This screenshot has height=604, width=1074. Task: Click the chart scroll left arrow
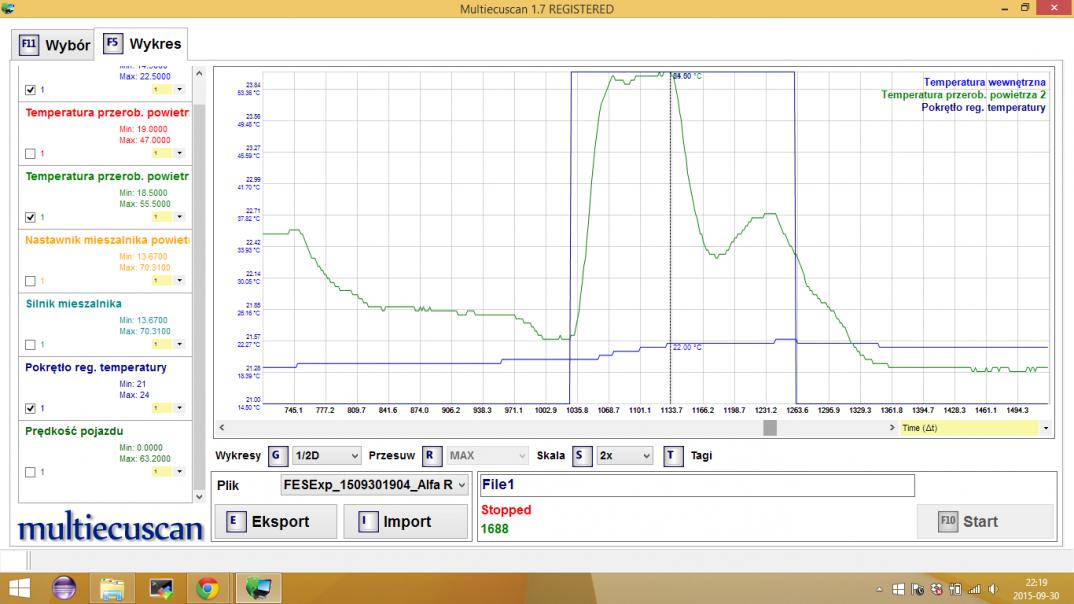pyautogui.click(x=221, y=427)
